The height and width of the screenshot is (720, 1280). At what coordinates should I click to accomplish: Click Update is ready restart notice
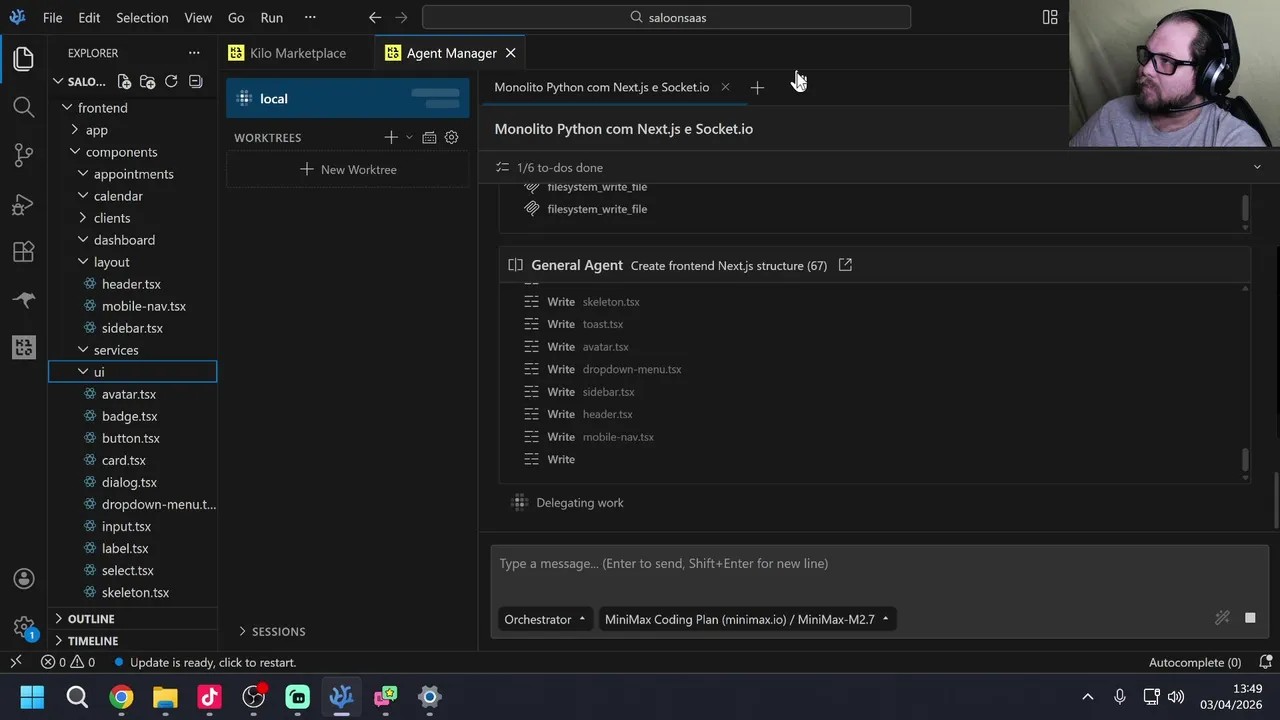tap(205, 662)
